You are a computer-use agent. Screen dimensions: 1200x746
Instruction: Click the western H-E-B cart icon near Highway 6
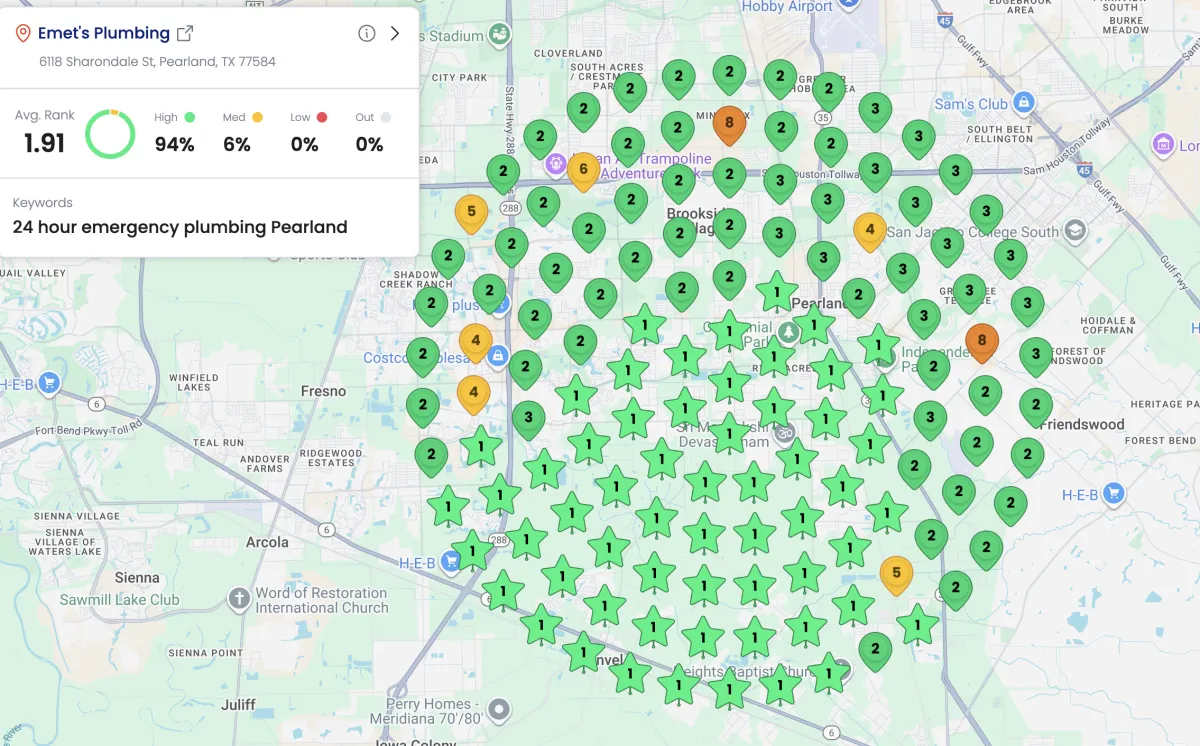[x=48, y=383]
